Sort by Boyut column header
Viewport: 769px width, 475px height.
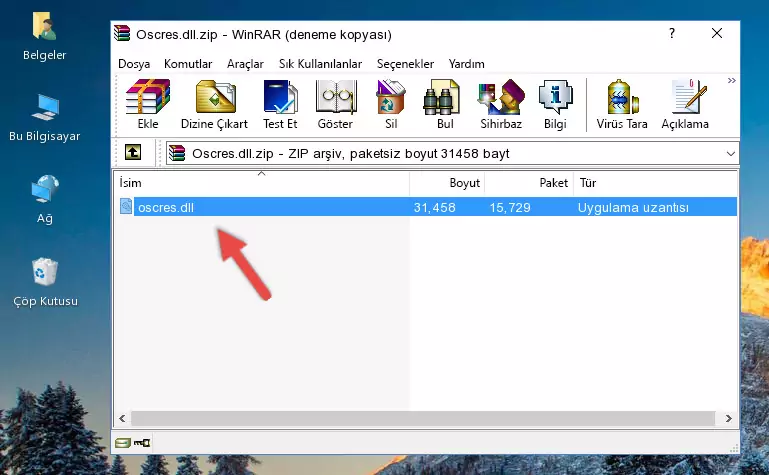[x=447, y=183]
